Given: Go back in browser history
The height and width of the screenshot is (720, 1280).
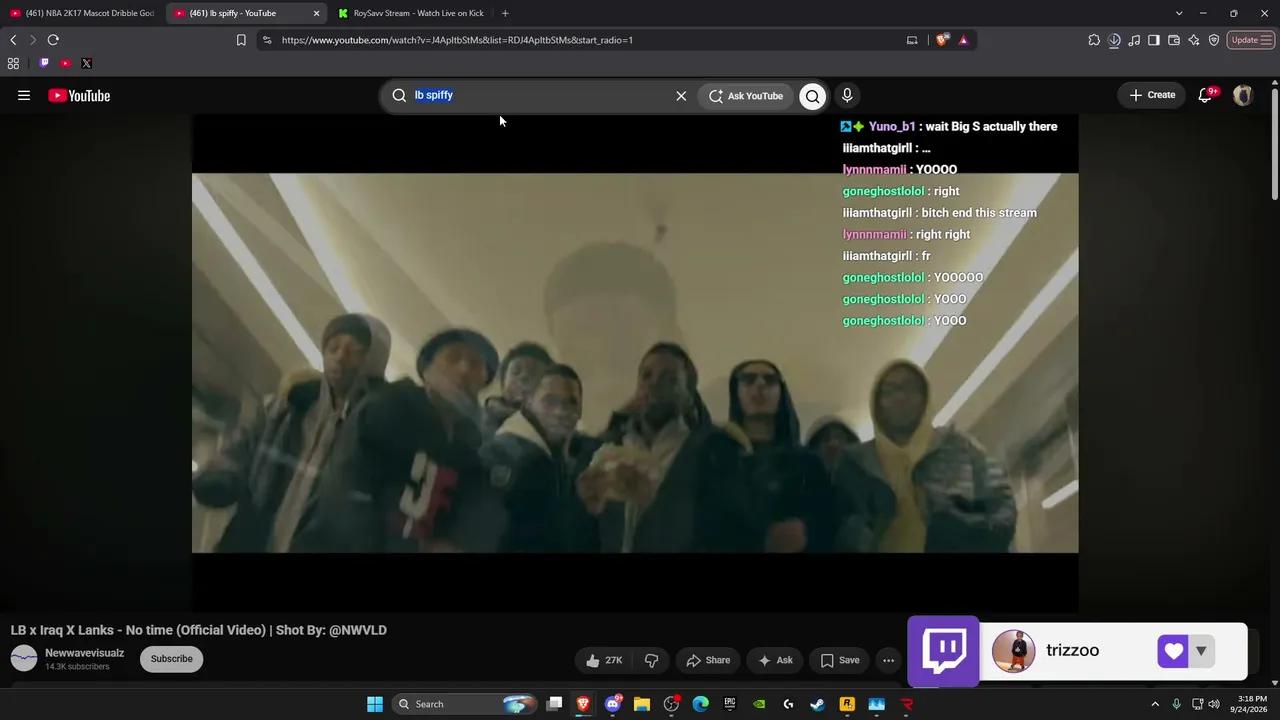Looking at the screenshot, I should [13, 40].
